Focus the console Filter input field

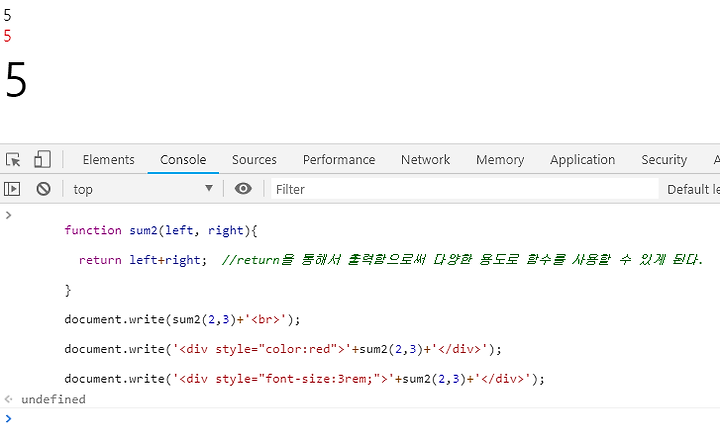pos(464,189)
